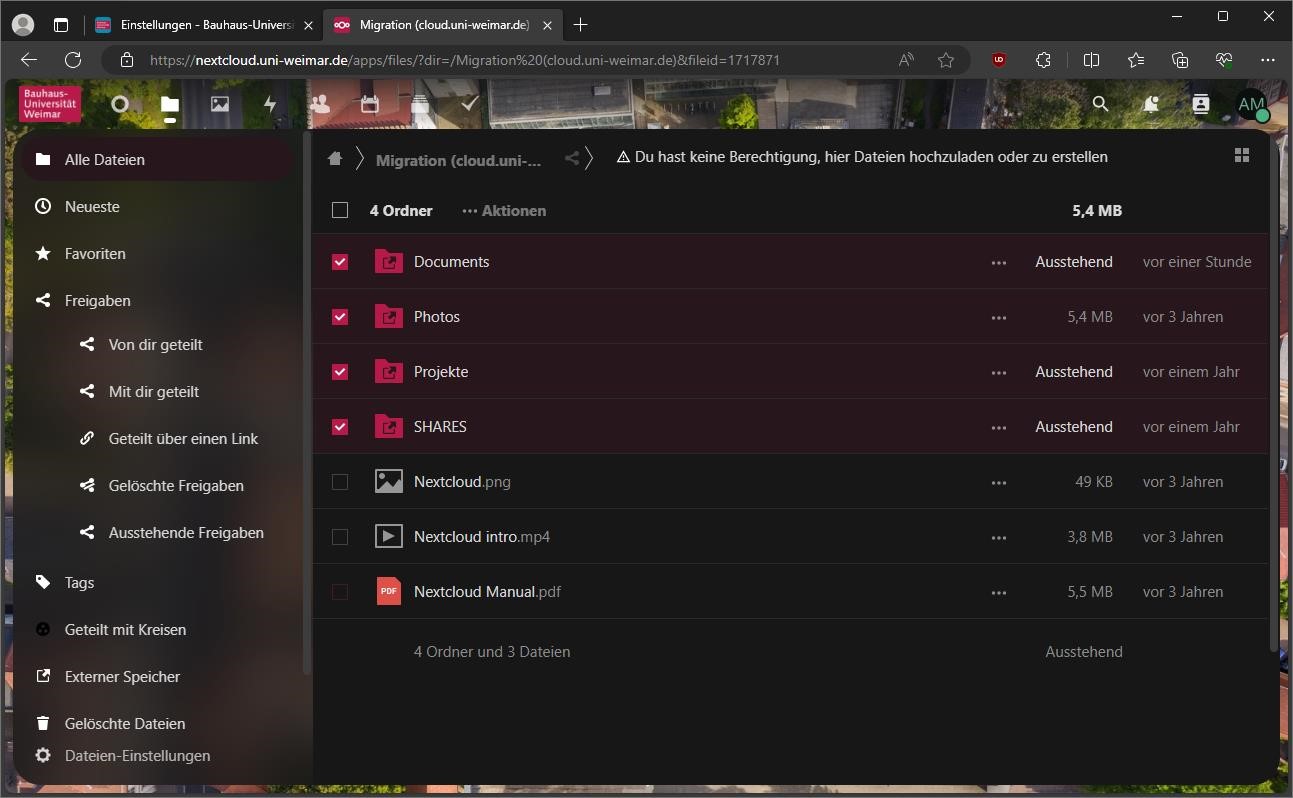Go to the home folder breadcrumb icon

click(x=335, y=158)
